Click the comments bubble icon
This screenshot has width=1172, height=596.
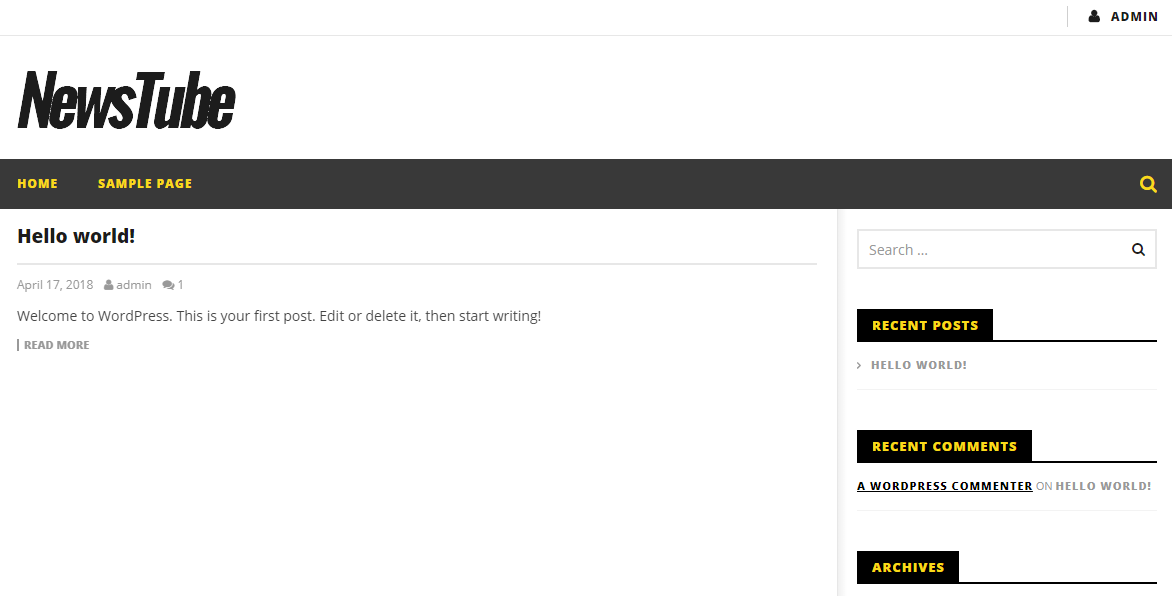(168, 285)
